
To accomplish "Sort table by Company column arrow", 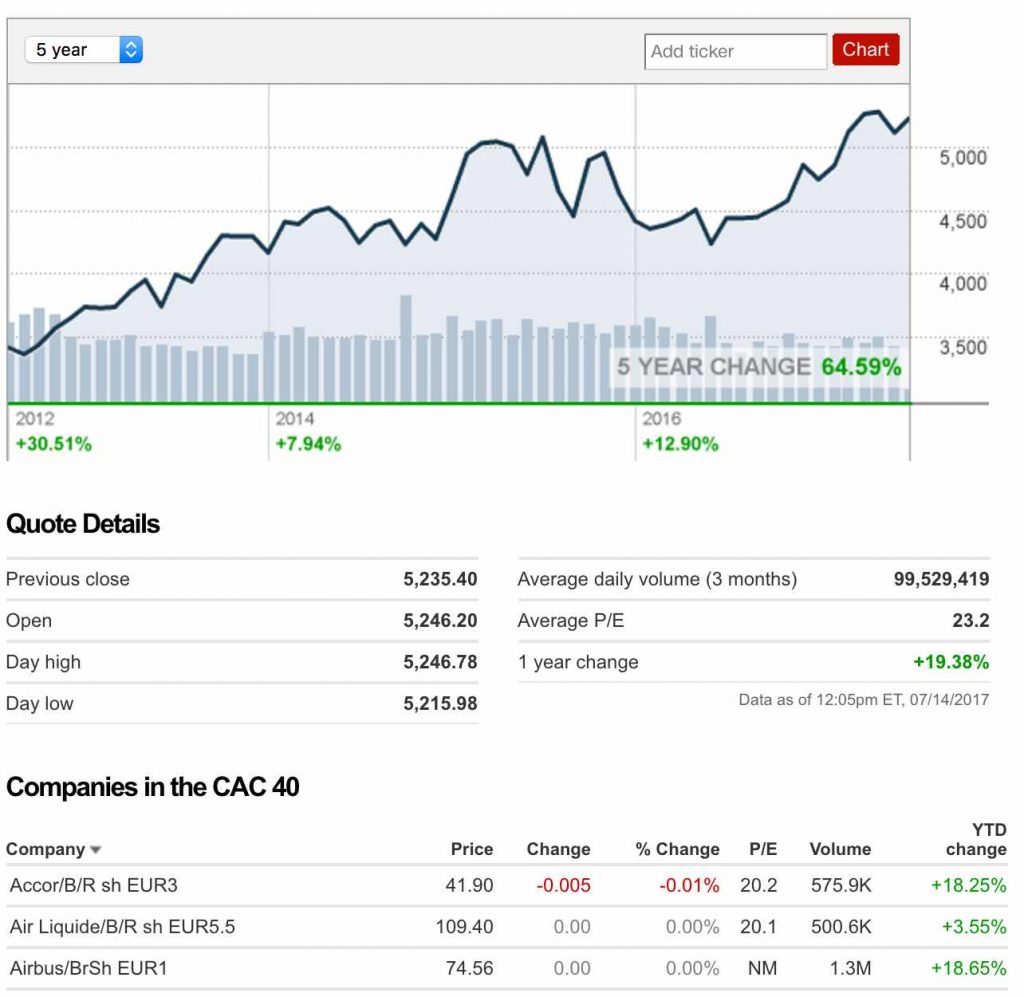I will [96, 850].
